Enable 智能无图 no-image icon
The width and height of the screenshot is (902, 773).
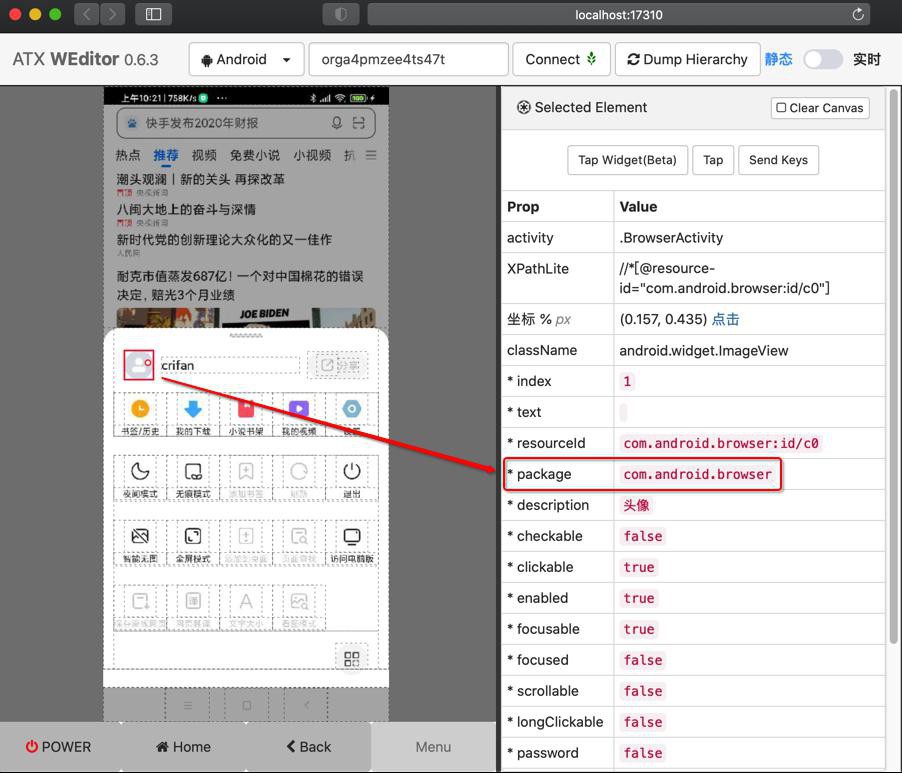tap(140, 536)
